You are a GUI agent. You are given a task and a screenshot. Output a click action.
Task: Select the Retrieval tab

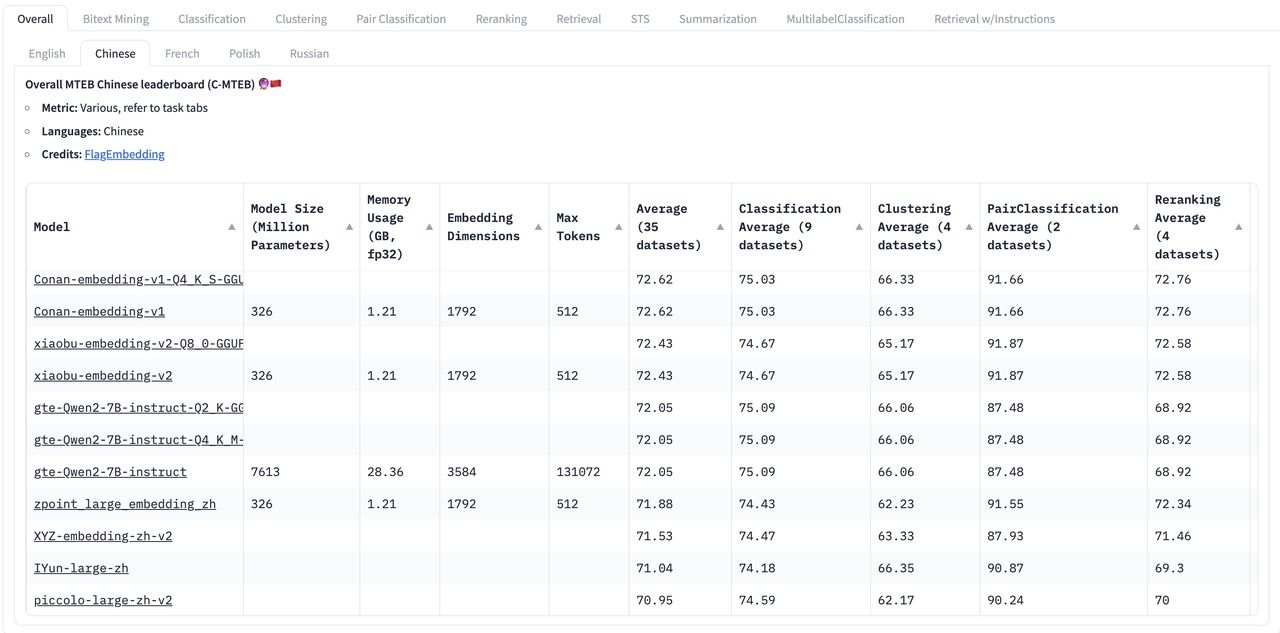coord(579,19)
